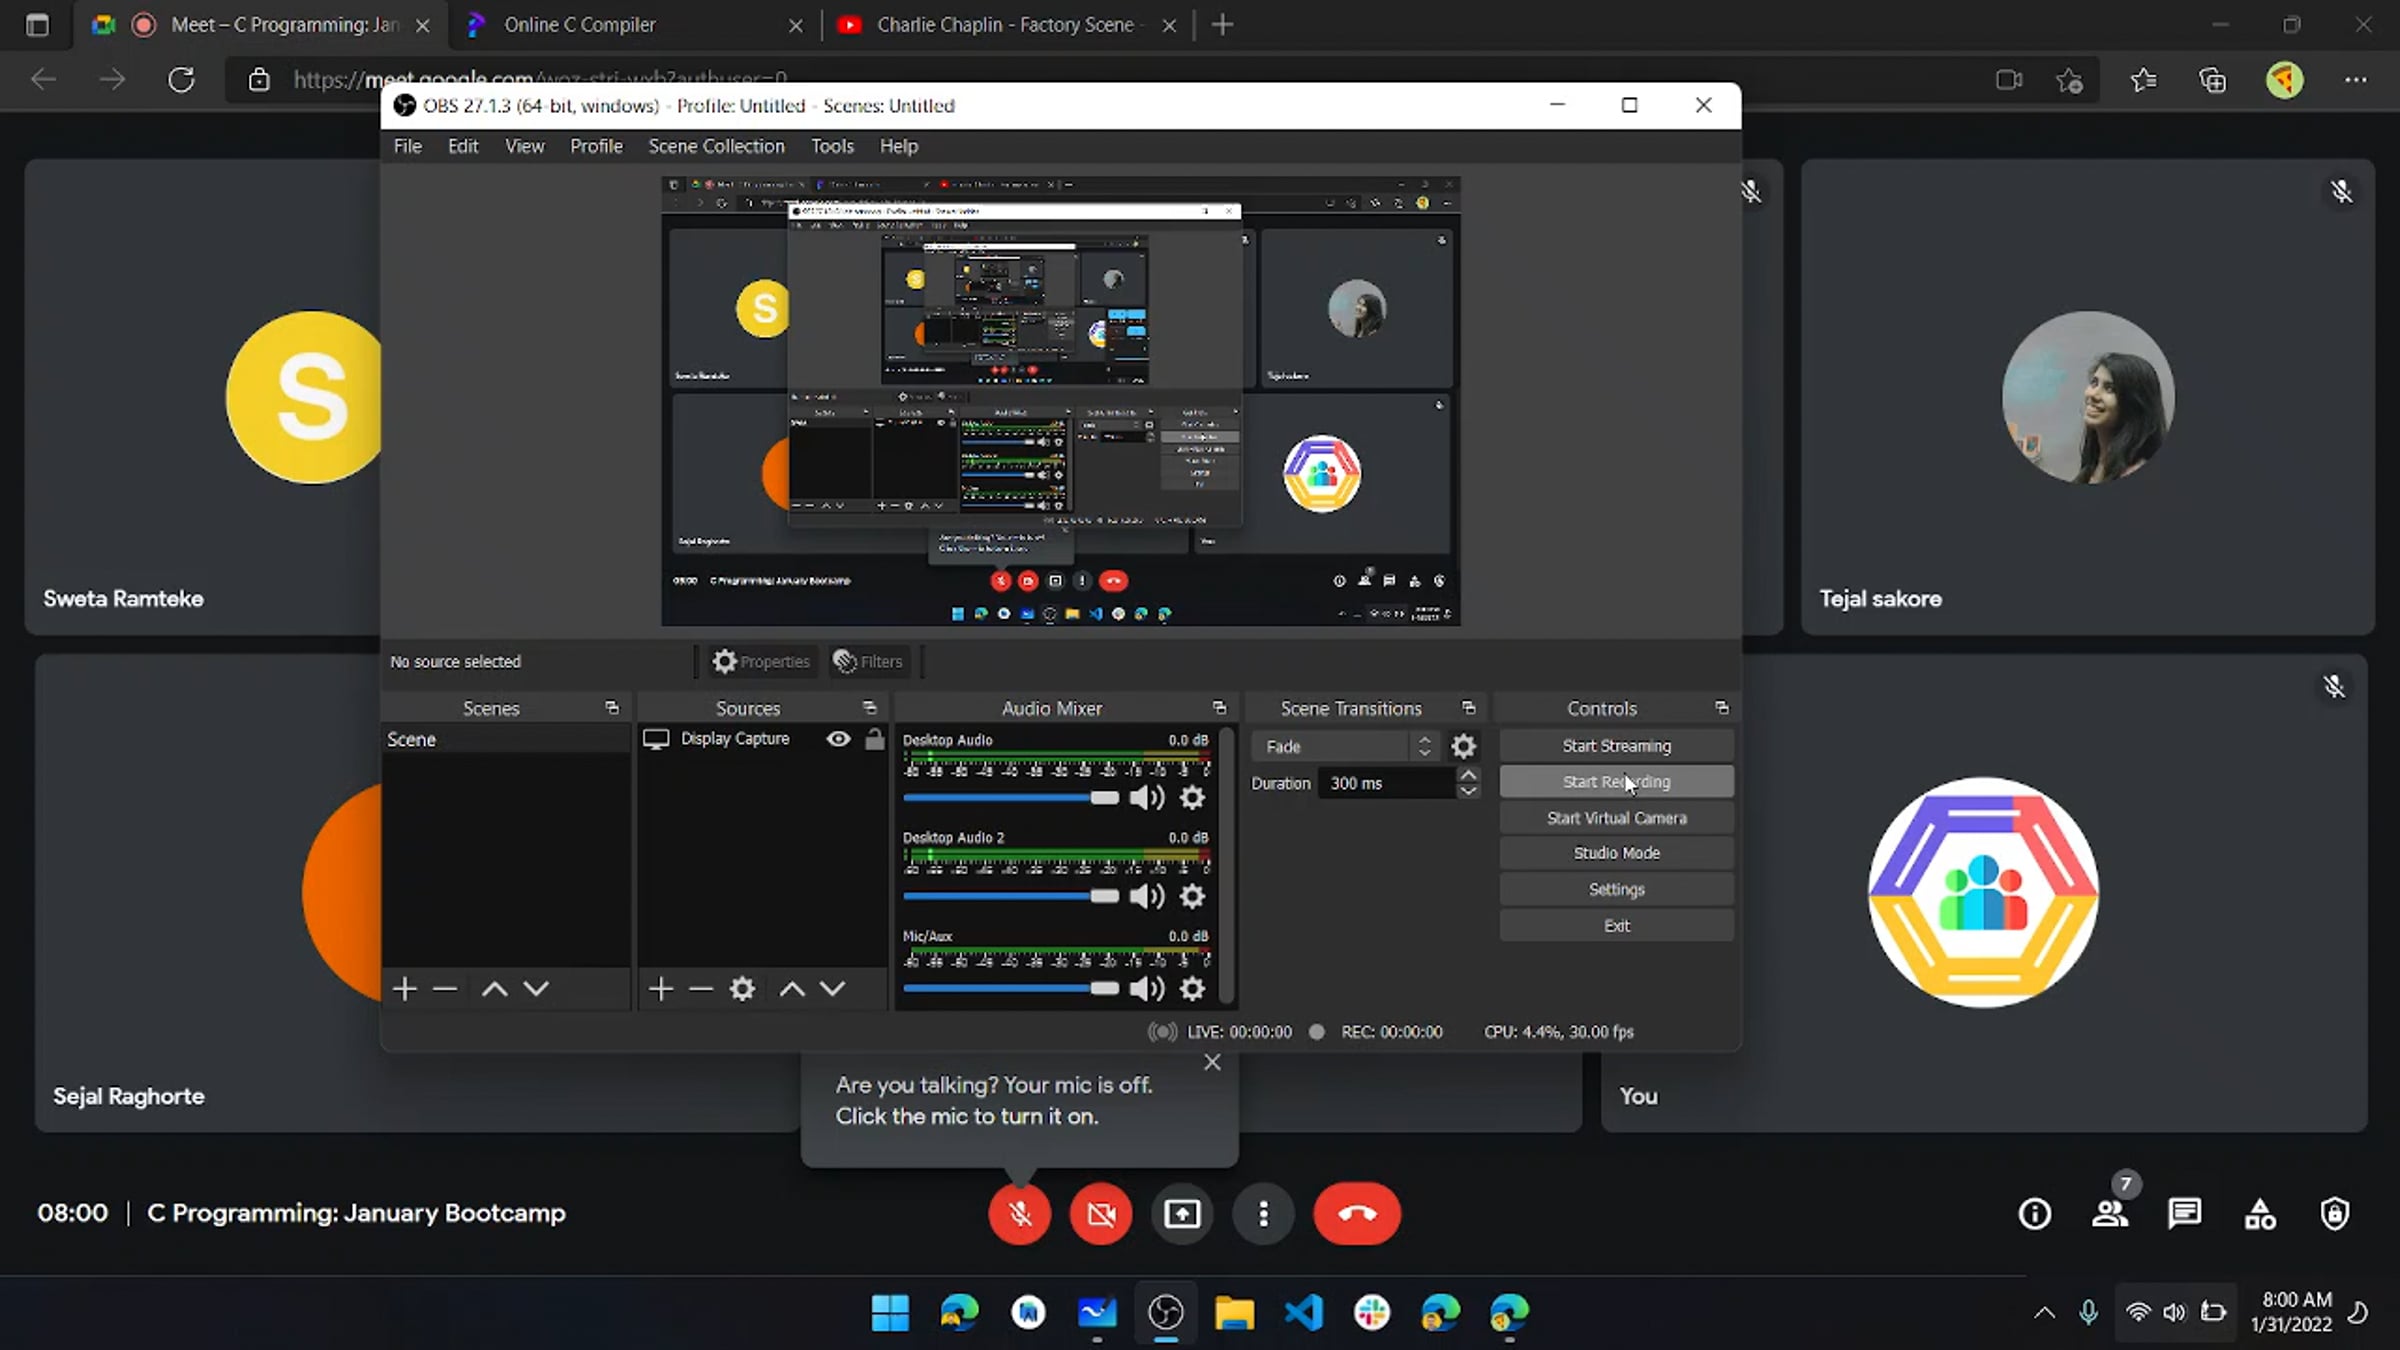Adjust Desktop Audio 2 volume slider
Viewport: 2400px width, 1350px height.
pos(1104,895)
